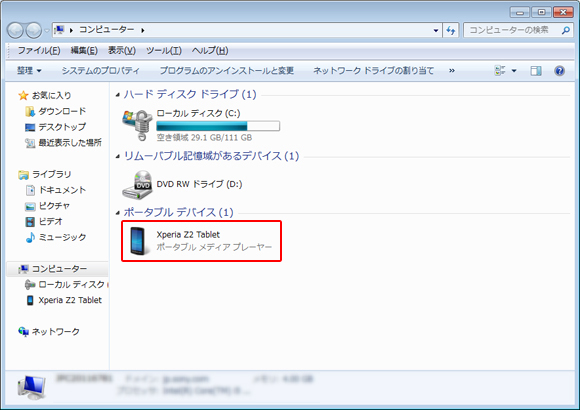
Task: Click the refresh button beside address bar
Action: (451, 30)
